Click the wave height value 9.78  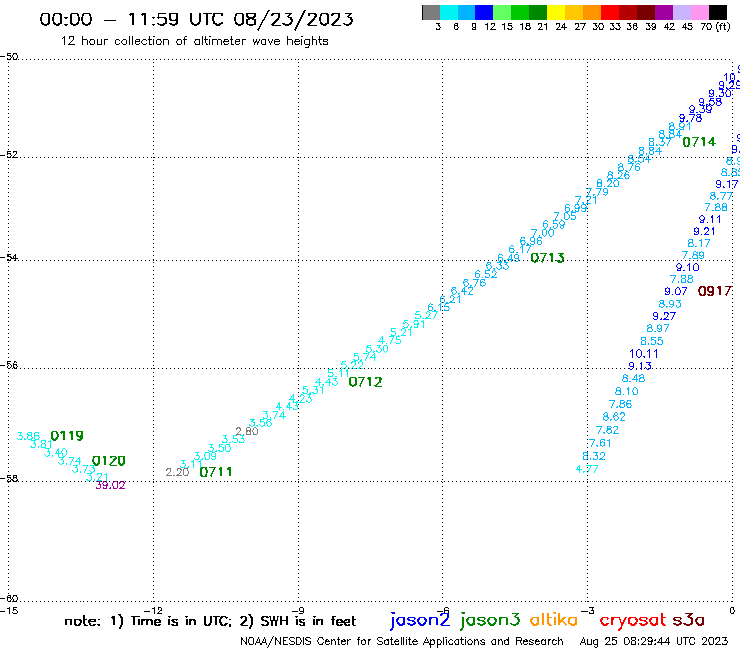pos(690,118)
